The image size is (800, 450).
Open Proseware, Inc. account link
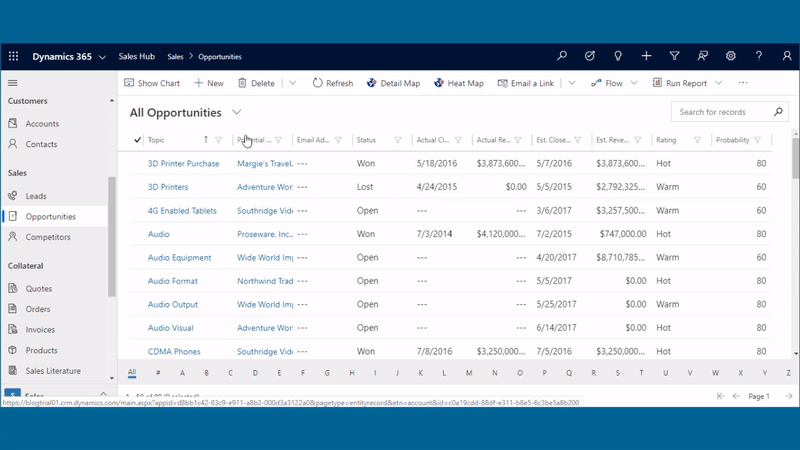[265, 234]
